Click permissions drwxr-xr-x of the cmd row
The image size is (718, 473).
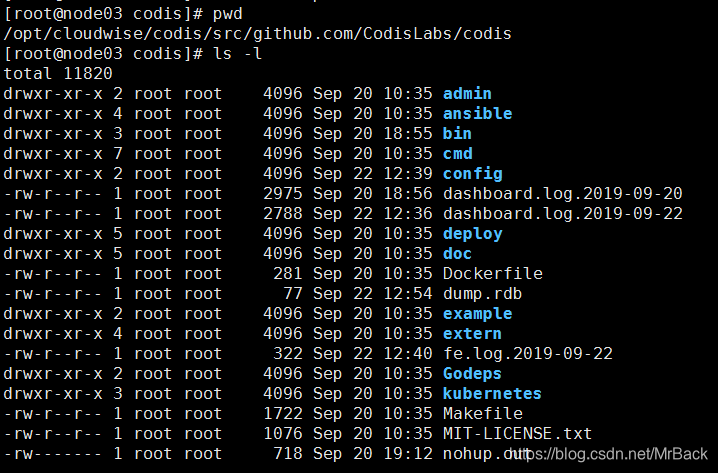point(53,154)
